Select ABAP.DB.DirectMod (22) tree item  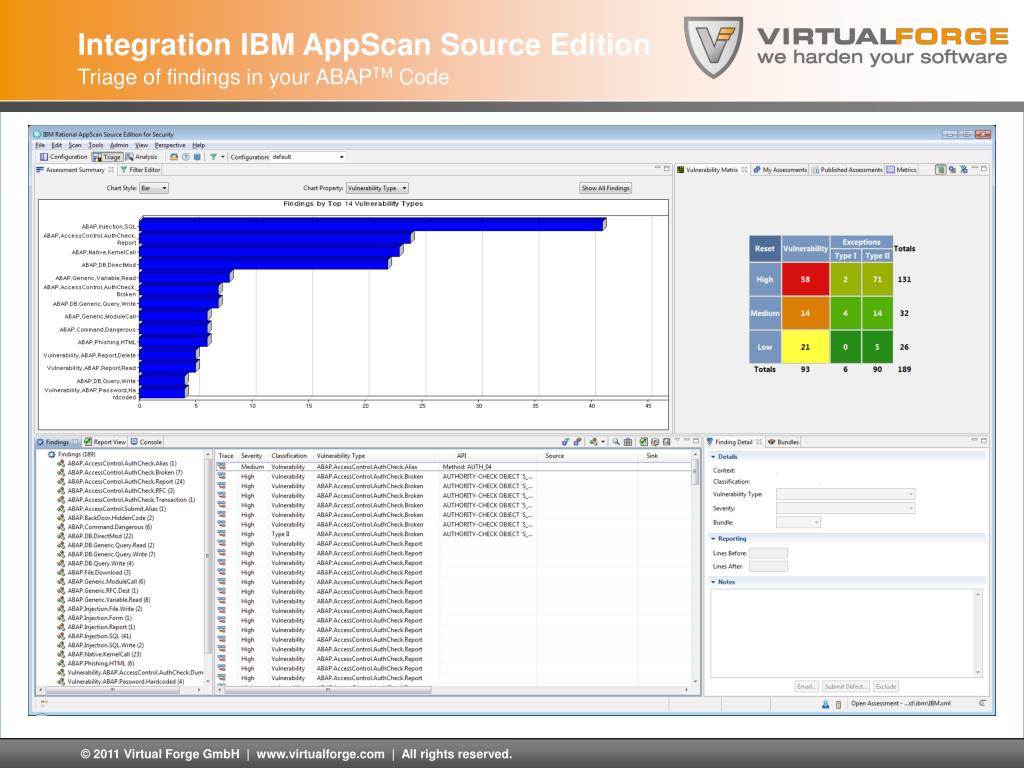click(x=95, y=536)
